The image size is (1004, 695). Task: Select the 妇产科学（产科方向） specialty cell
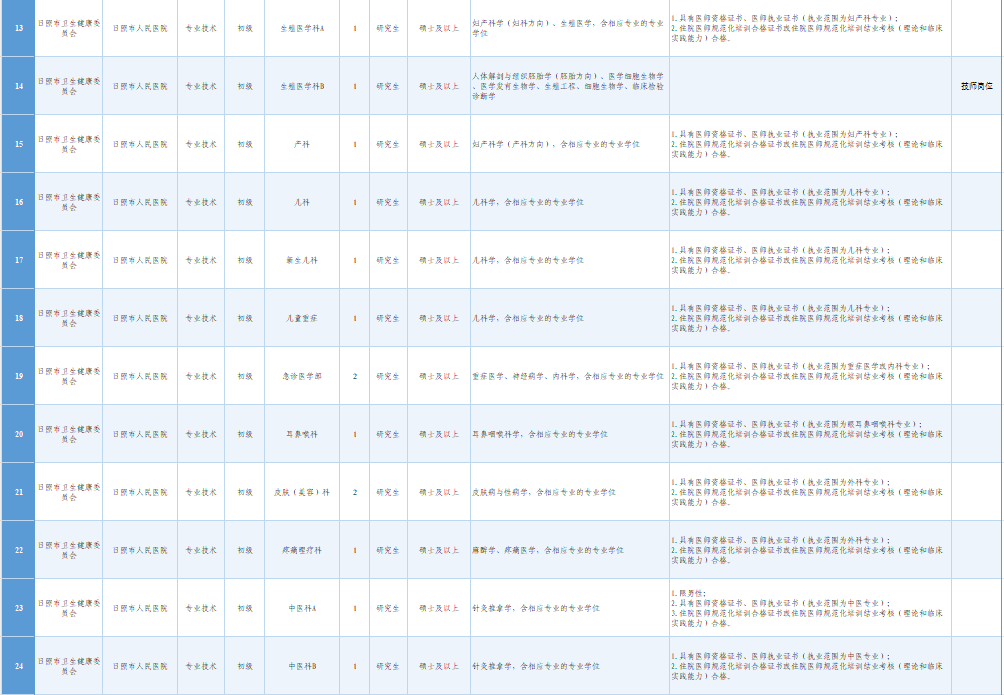pos(570,144)
